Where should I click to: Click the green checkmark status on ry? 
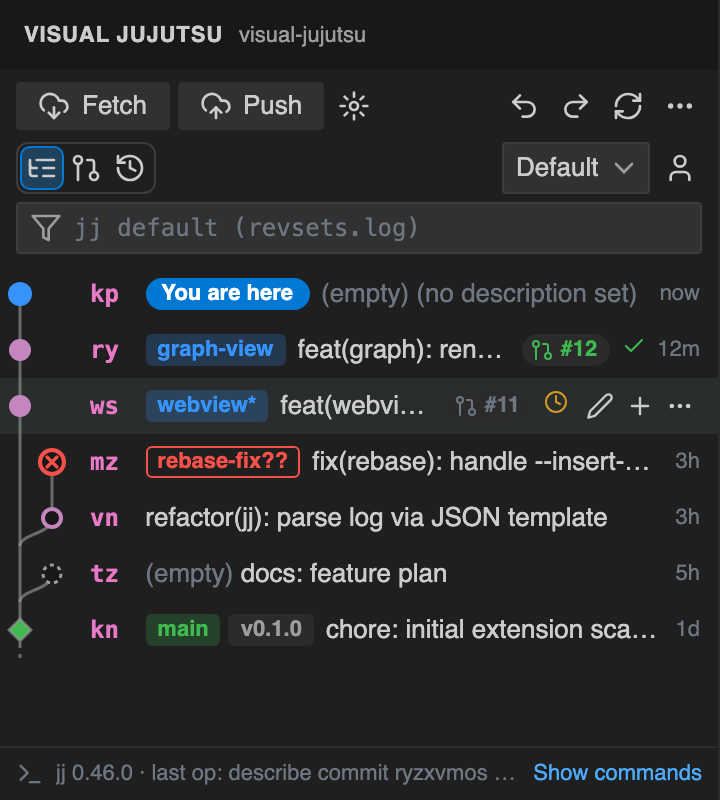click(633, 347)
